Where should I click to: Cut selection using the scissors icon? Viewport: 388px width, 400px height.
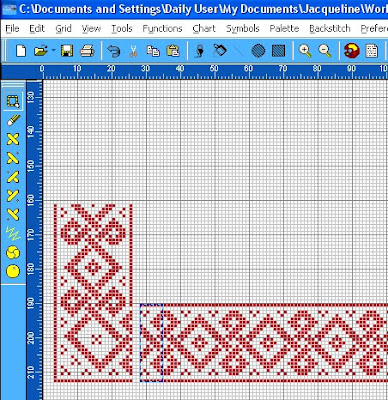point(133,51)
